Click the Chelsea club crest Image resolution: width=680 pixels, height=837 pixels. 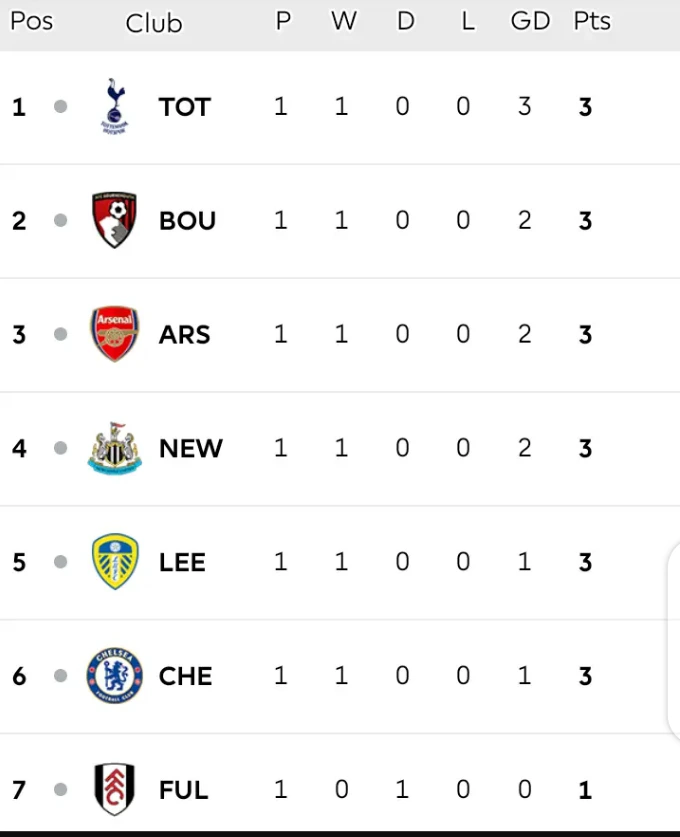(115, 675)
